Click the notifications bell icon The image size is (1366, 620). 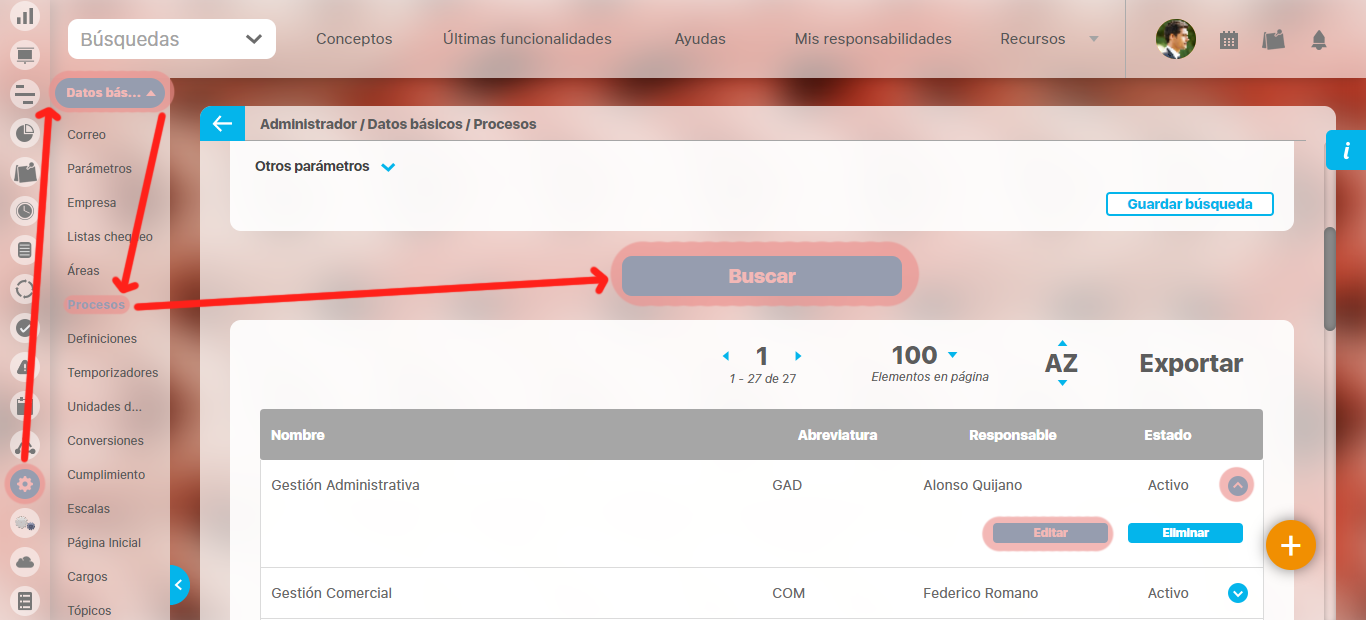coord(1319,40)
